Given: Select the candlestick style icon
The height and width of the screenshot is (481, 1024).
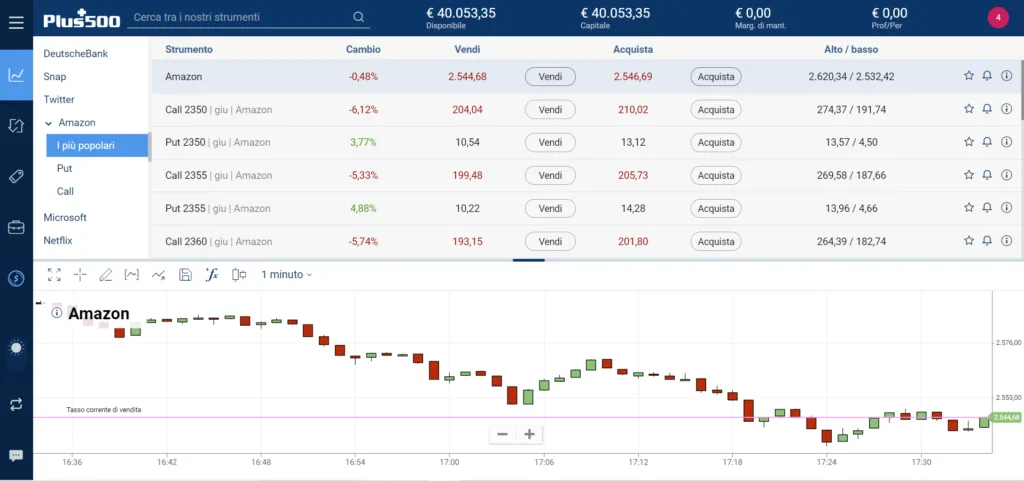Looking at the screenshot, I should 238,275.
